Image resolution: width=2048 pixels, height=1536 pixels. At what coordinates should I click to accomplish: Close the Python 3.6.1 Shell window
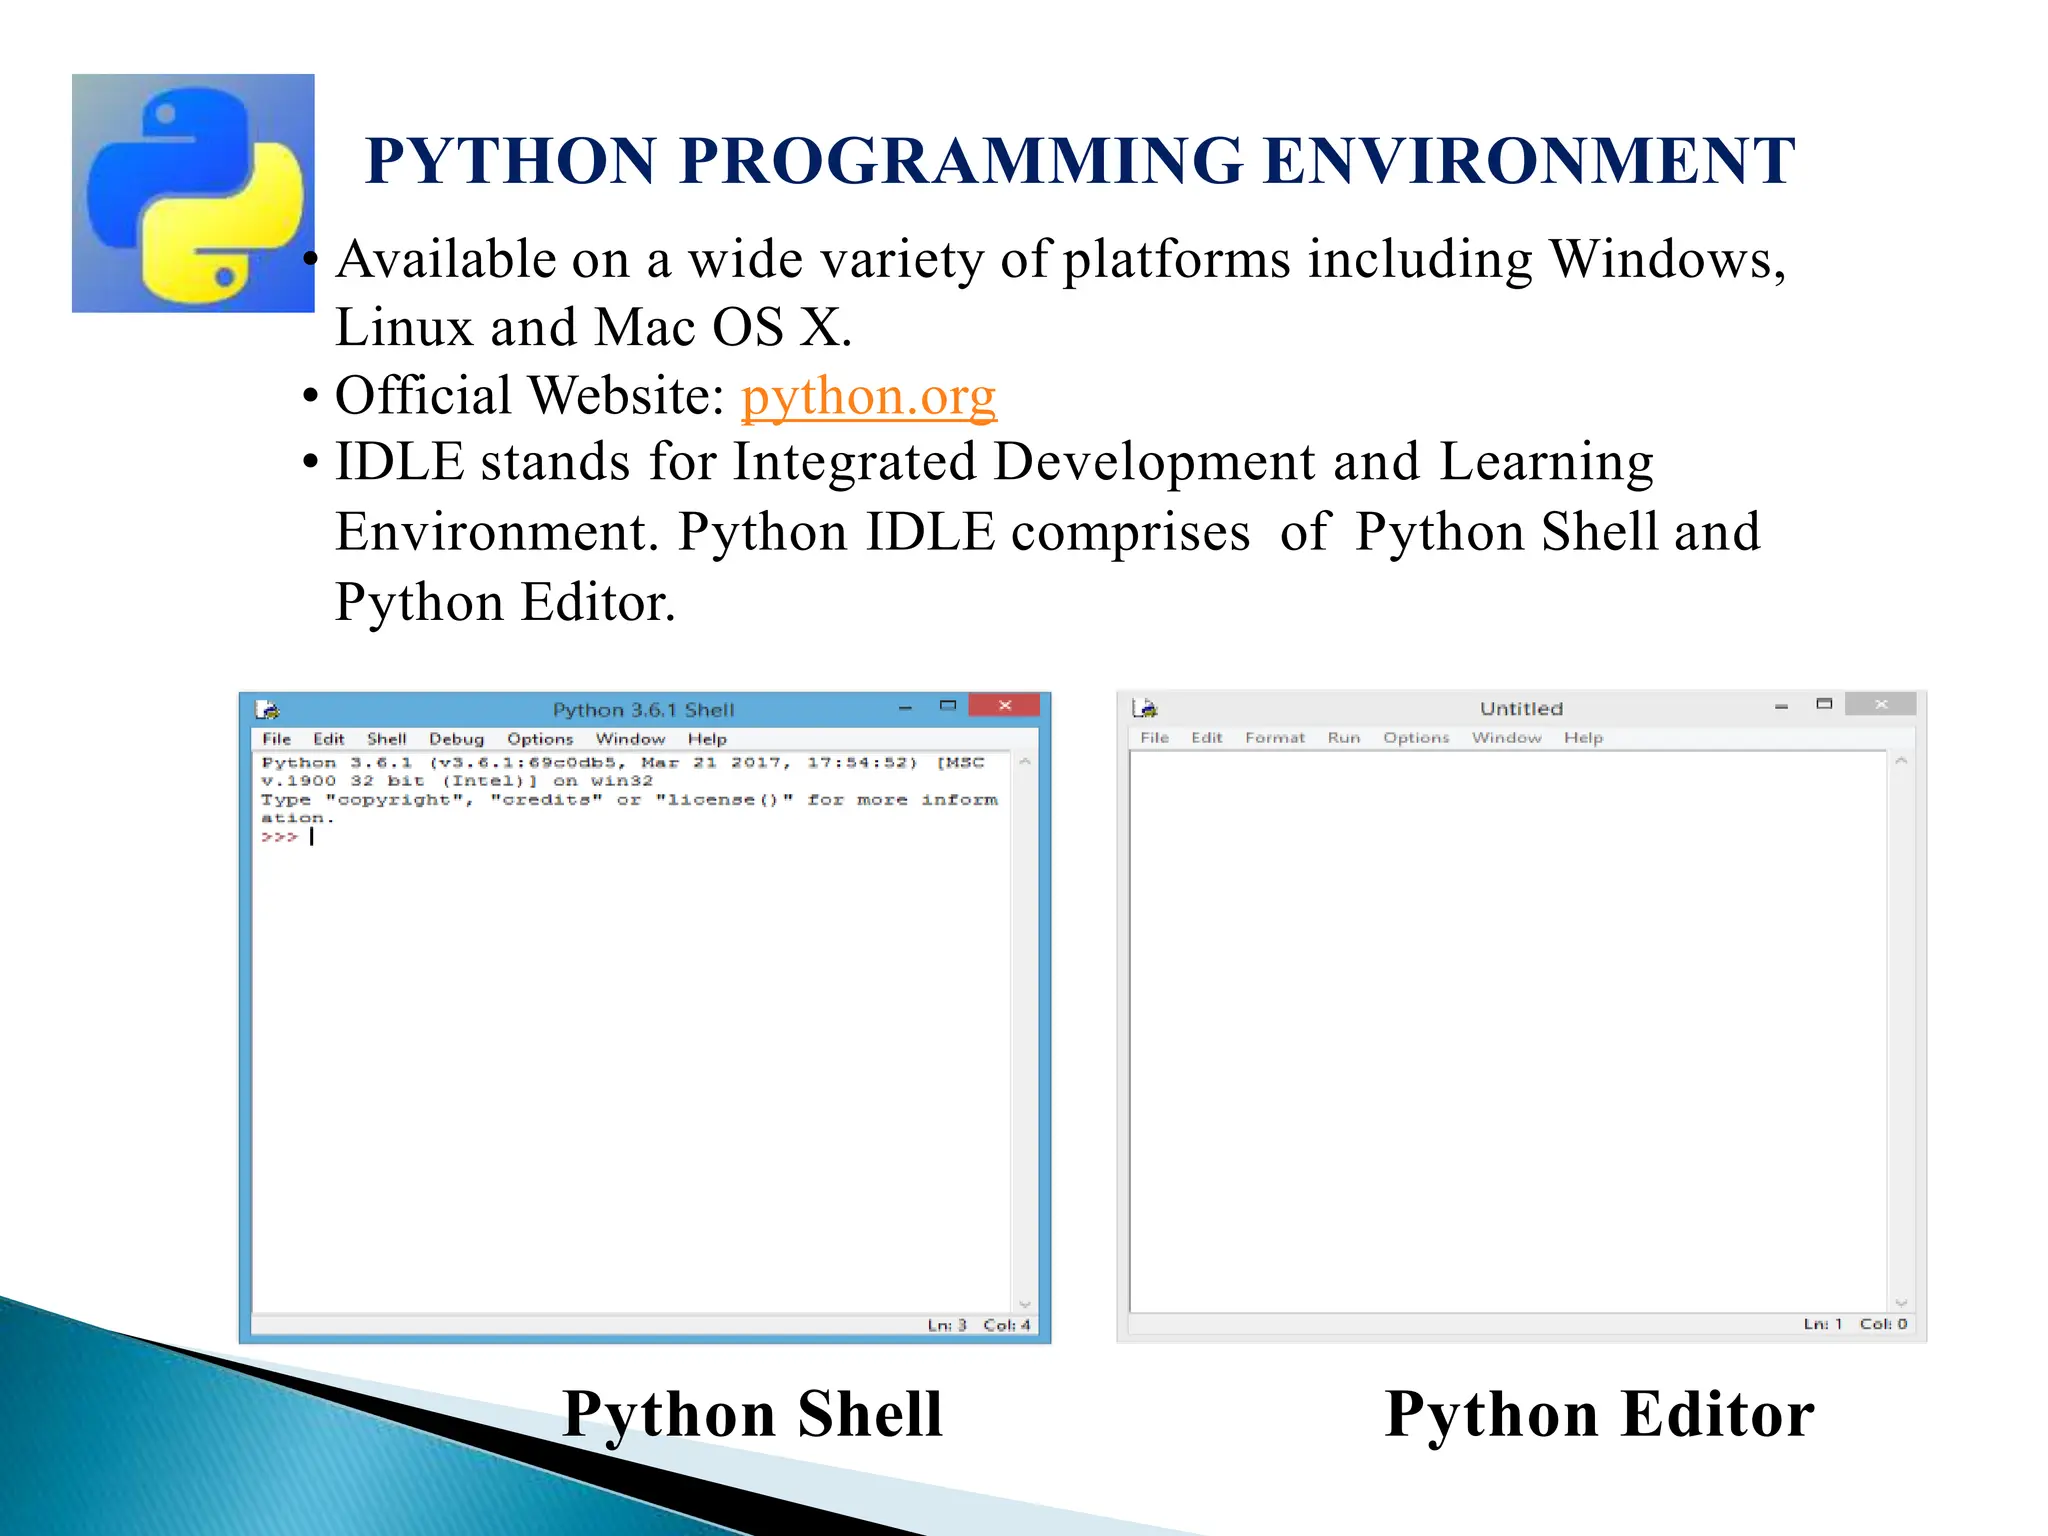tap(1004, 706)
